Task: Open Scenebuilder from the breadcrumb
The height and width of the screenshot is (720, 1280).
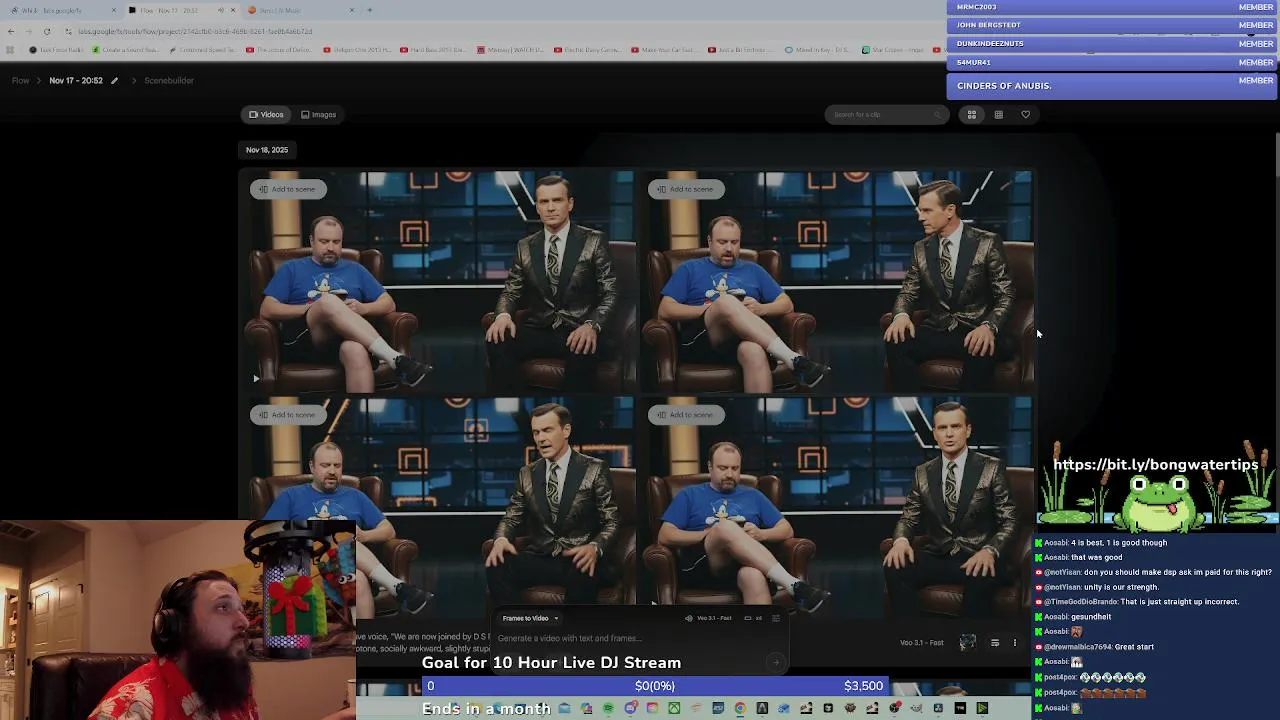Action: tap(169, 80)
